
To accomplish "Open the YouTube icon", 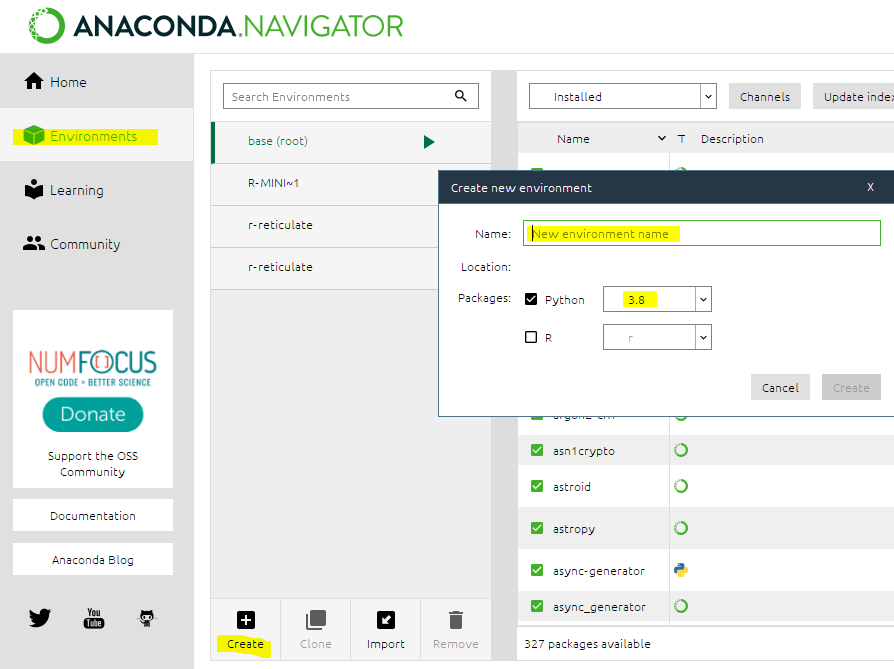I will [94, 618].
